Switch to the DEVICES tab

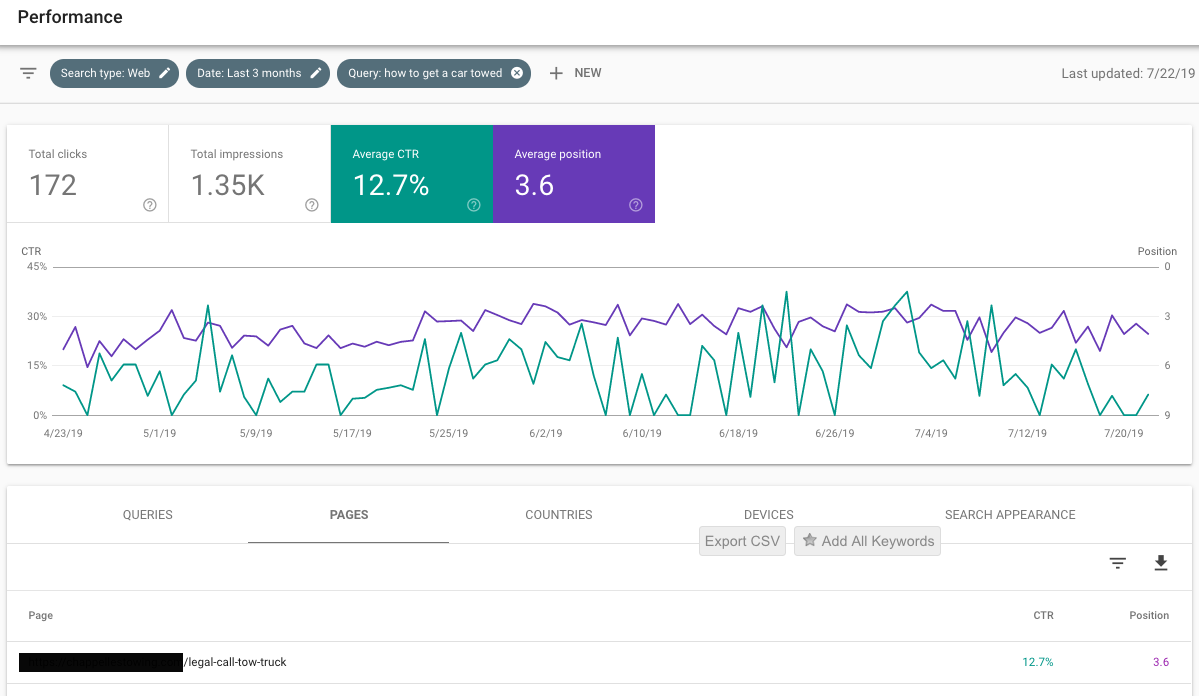tap(768, 514)
